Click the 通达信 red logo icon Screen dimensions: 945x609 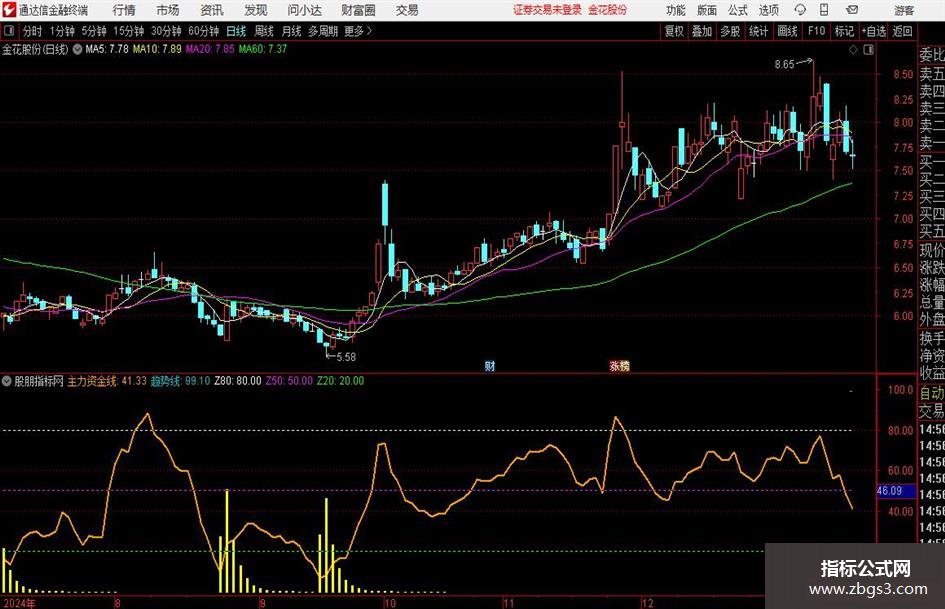tap(9, 10)
